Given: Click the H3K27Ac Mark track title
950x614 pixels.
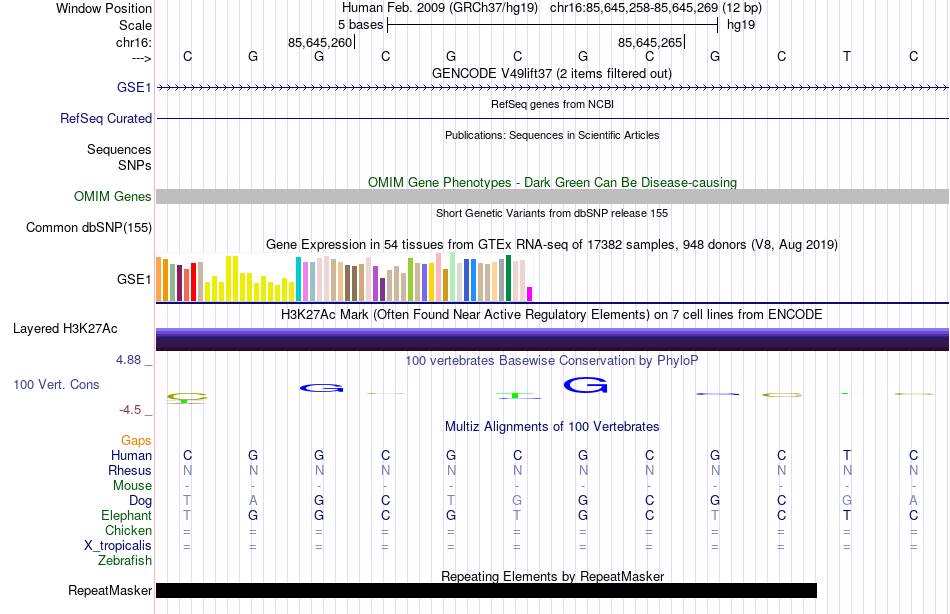Looking at the screenshot, I should pyautogui.click(x=551, y=315).
